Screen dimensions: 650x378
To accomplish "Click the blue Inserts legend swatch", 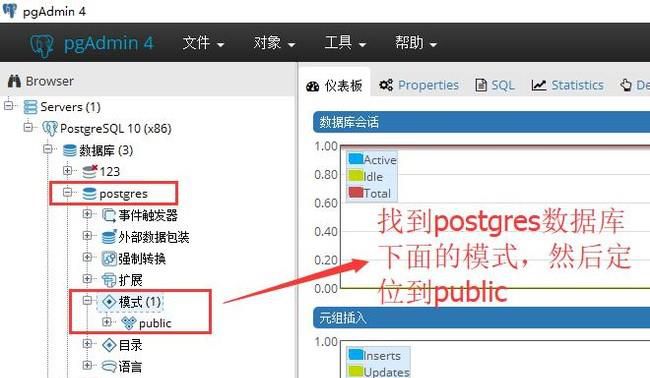I will tap(356, 354).
